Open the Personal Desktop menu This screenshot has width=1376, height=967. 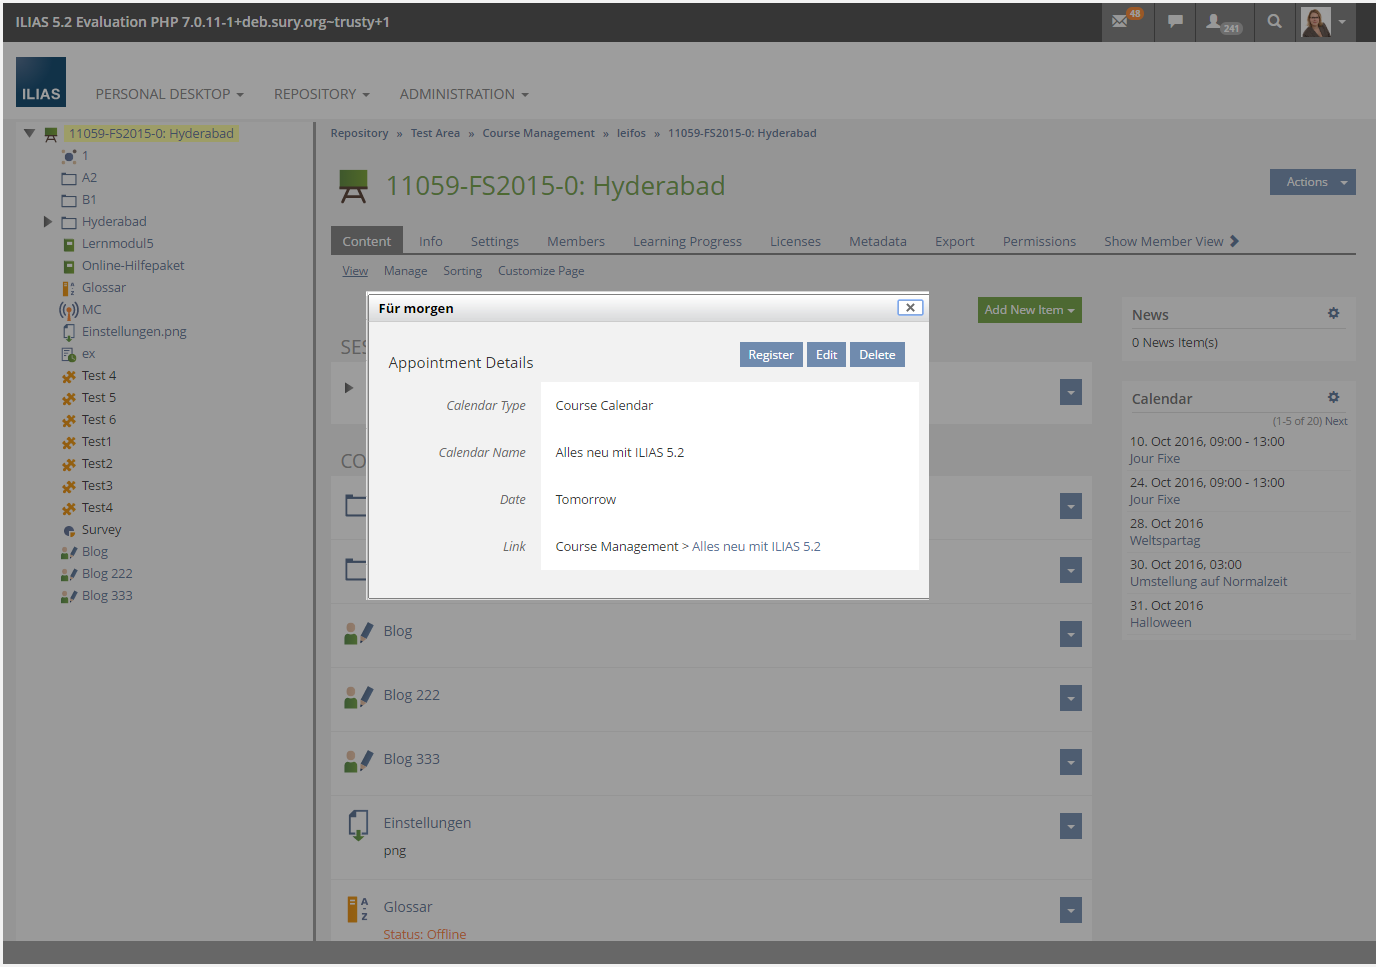[x=169, y=94]
